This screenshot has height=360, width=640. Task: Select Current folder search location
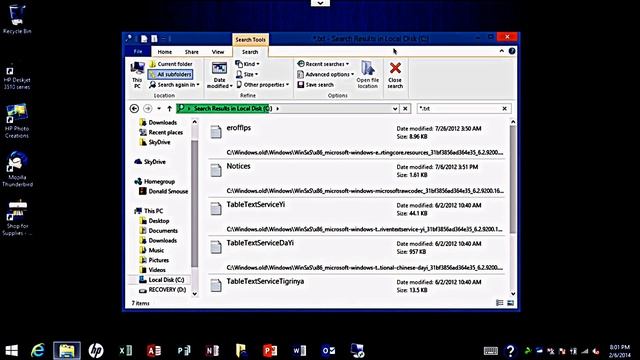[x=171, y=64]
